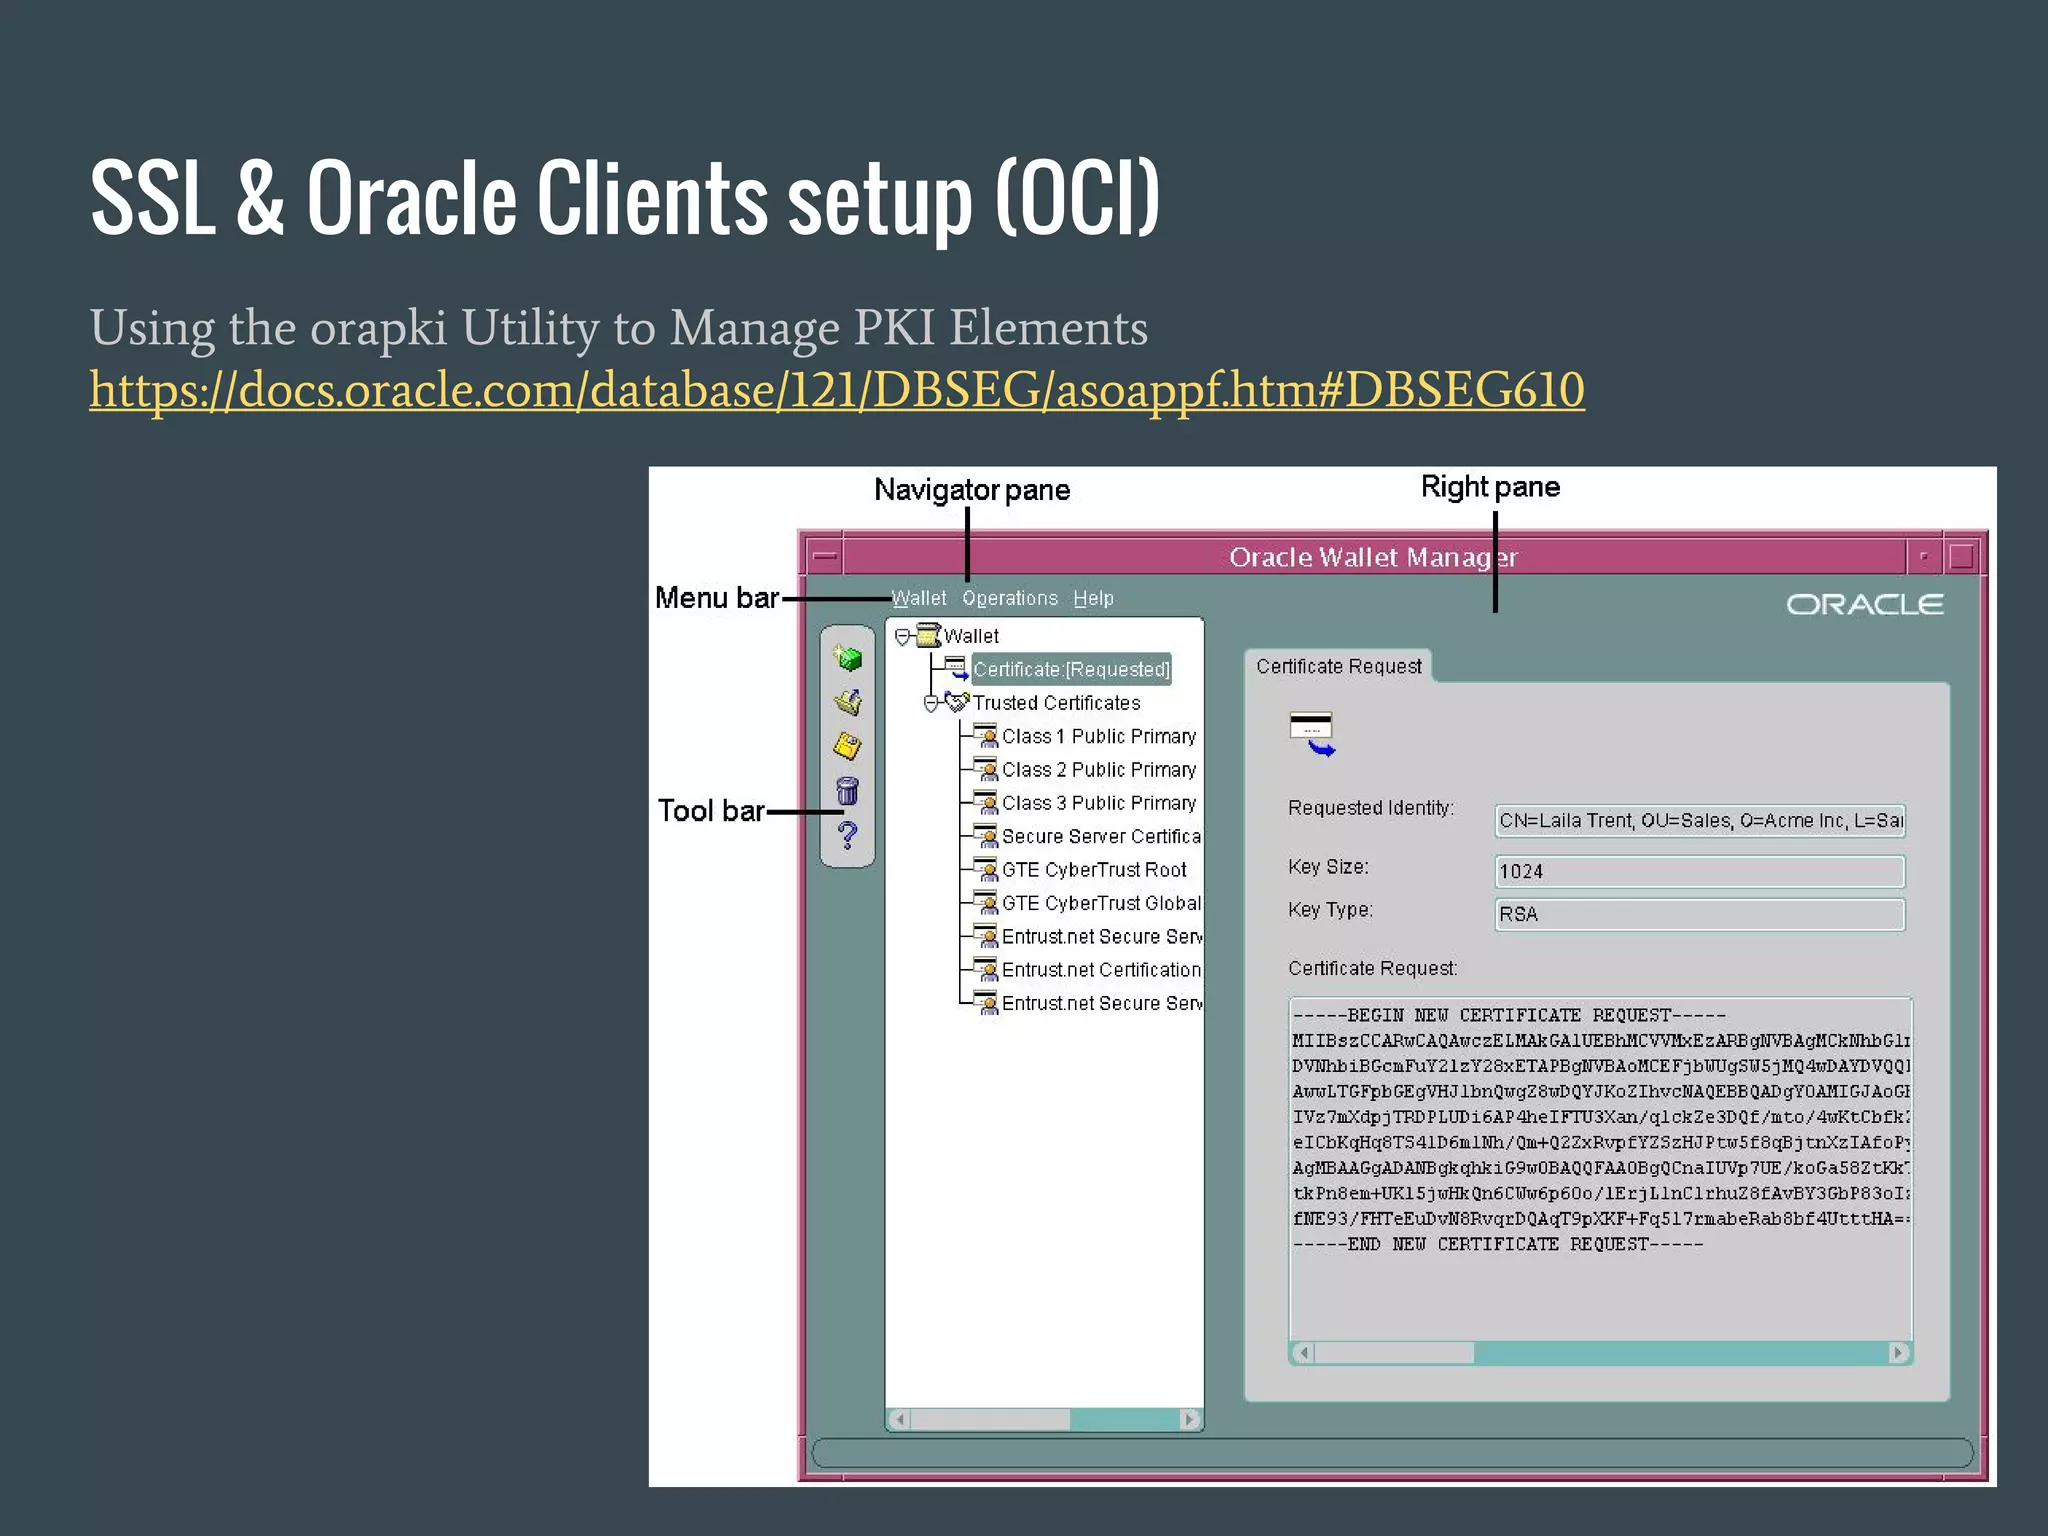Click left arrow of navigator pane scrollbar

click(900, 1419)
